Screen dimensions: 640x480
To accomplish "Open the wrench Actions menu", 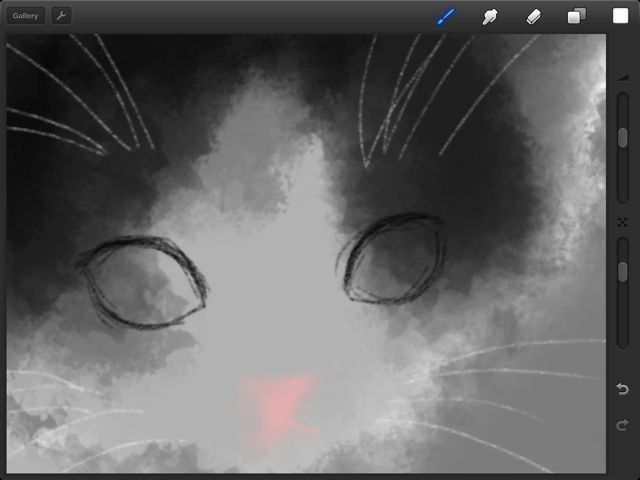I will 61,16.
